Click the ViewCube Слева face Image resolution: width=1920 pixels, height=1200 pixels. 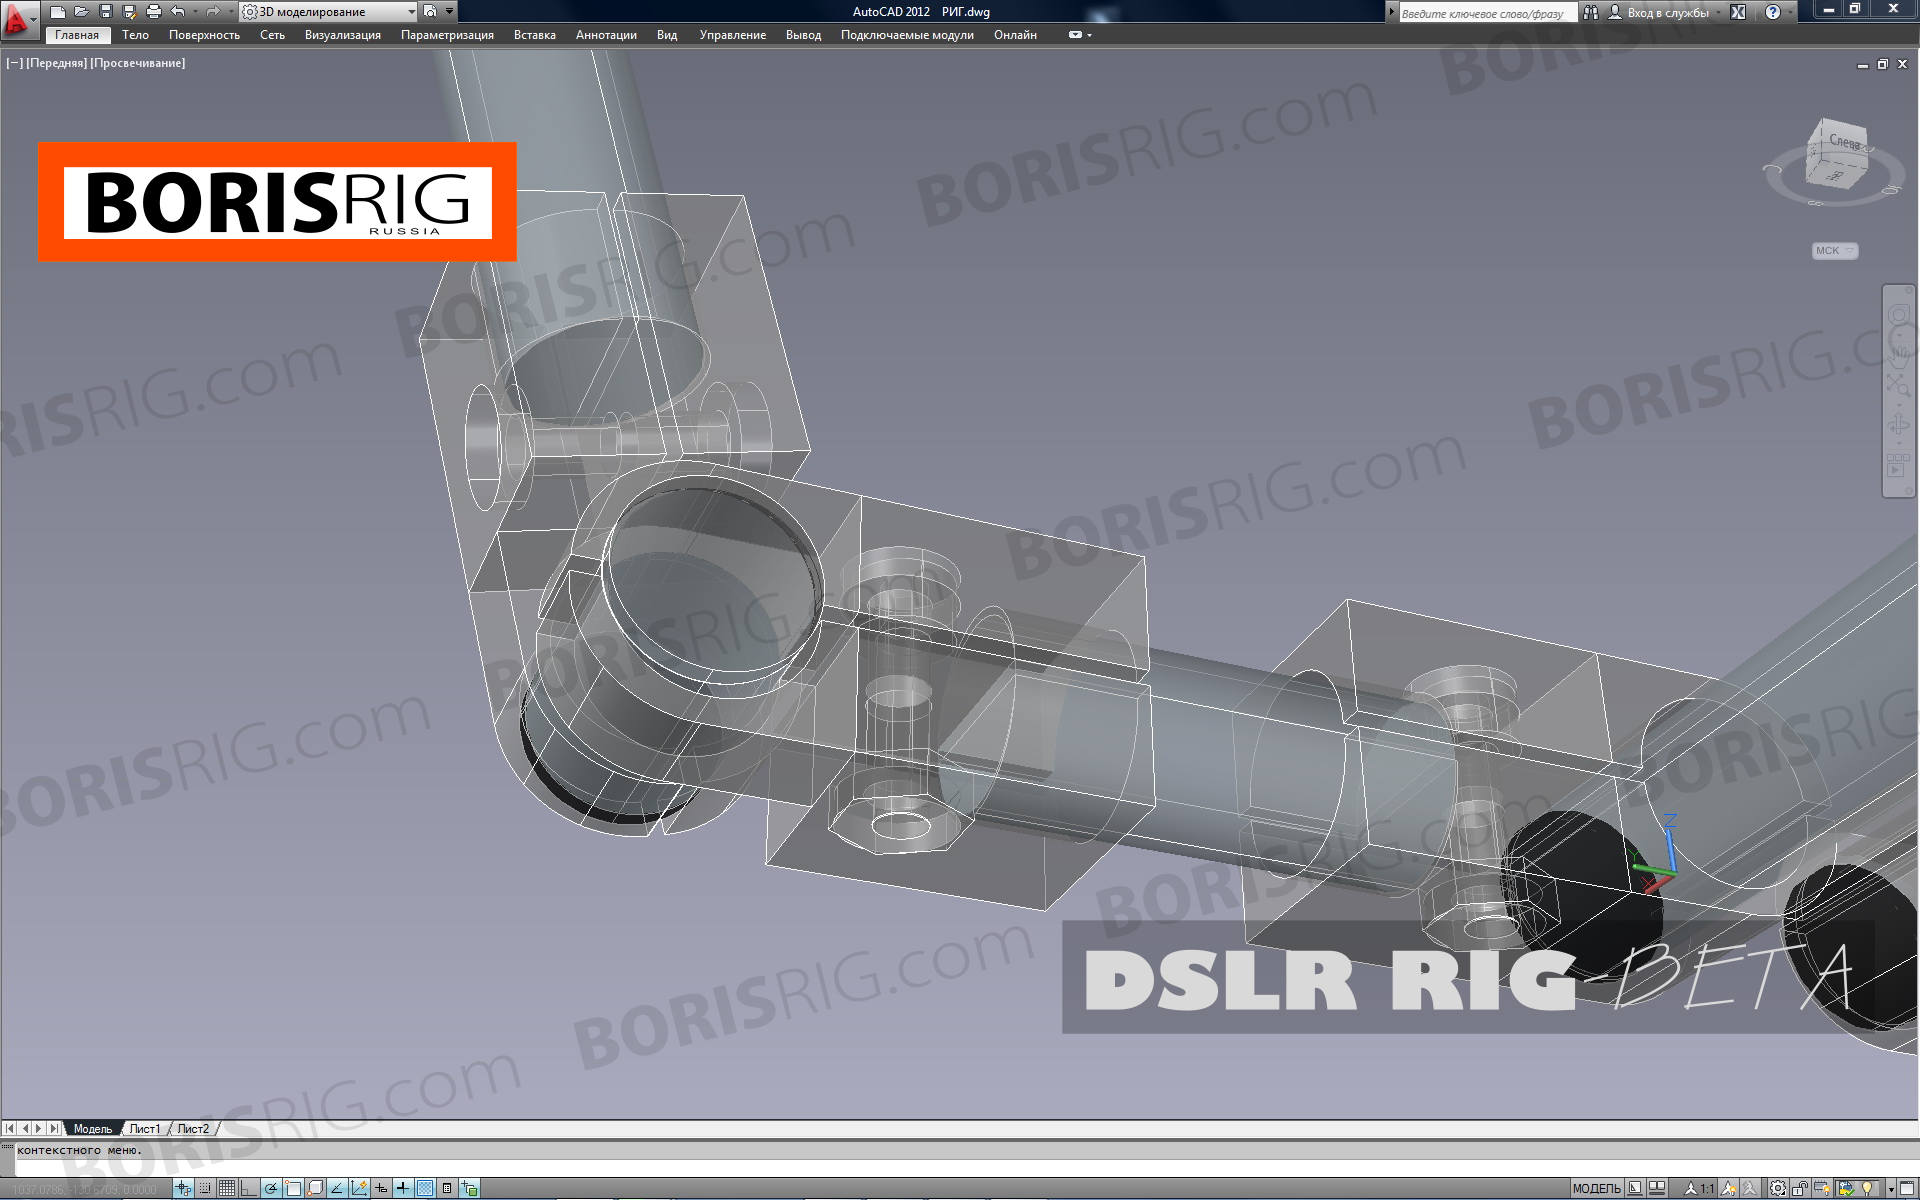tap(1844, 144)
